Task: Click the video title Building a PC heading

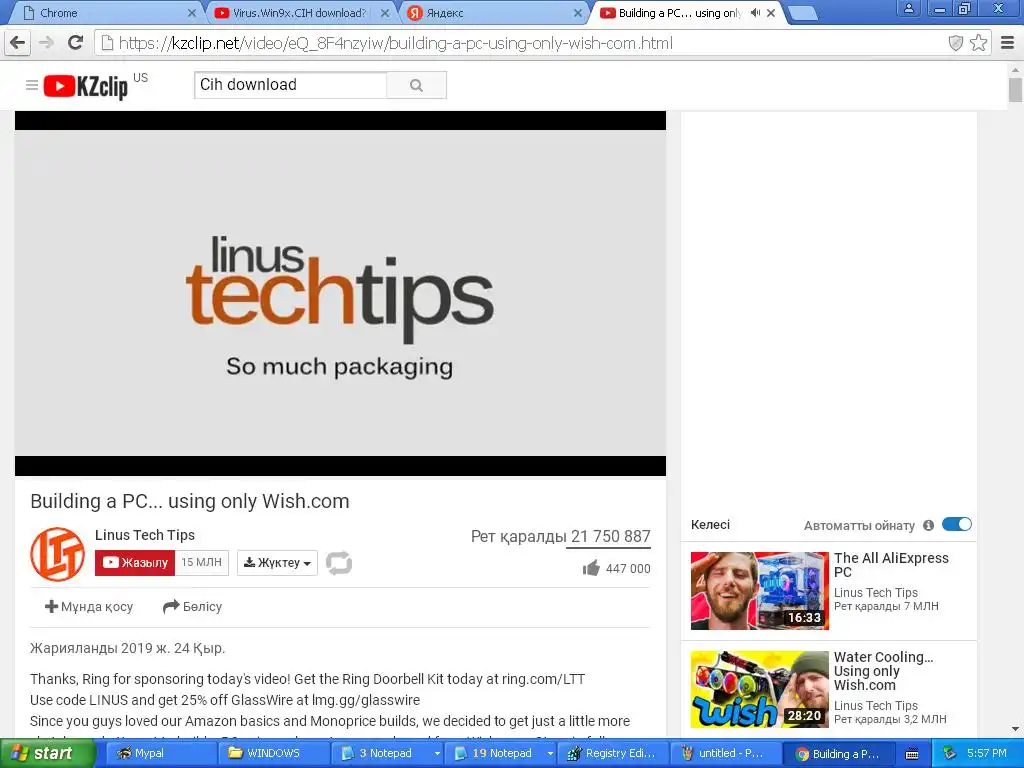Action: [190, 501]
